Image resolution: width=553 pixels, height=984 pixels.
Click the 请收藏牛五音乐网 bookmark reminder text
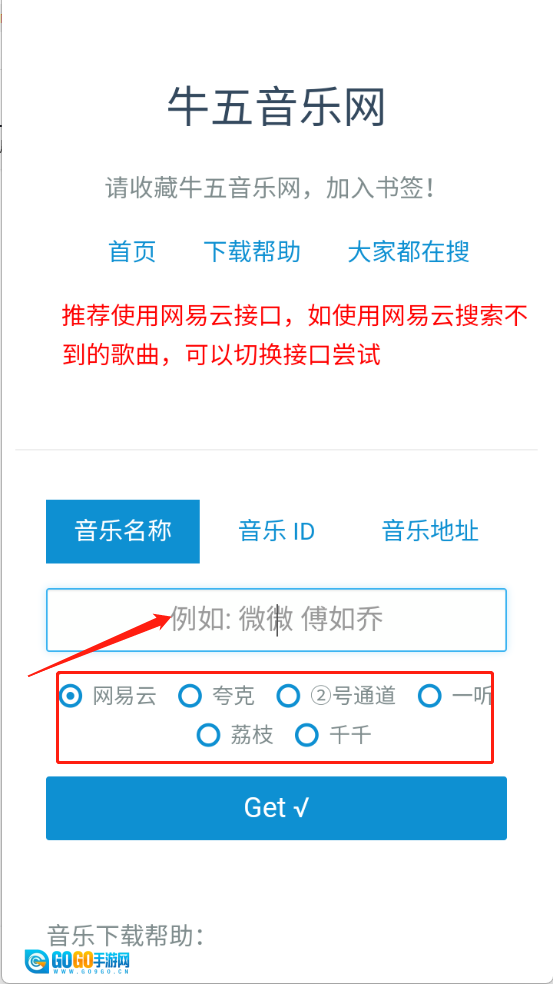[270, 188]
